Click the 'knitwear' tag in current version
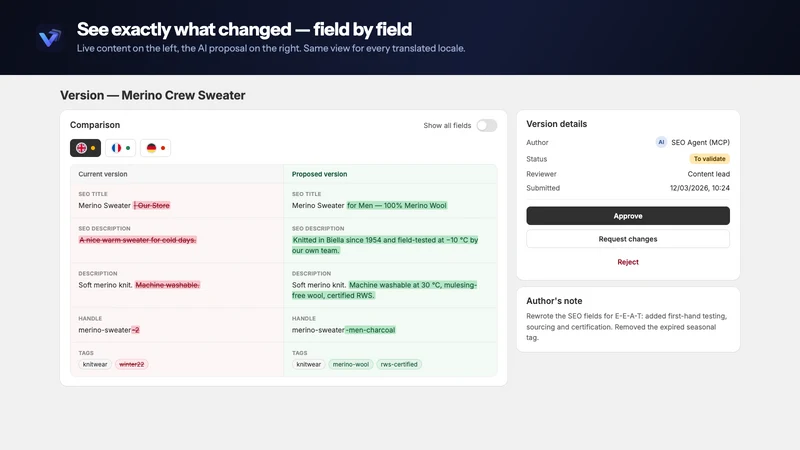The image size is (800, 450). [95, 364]
